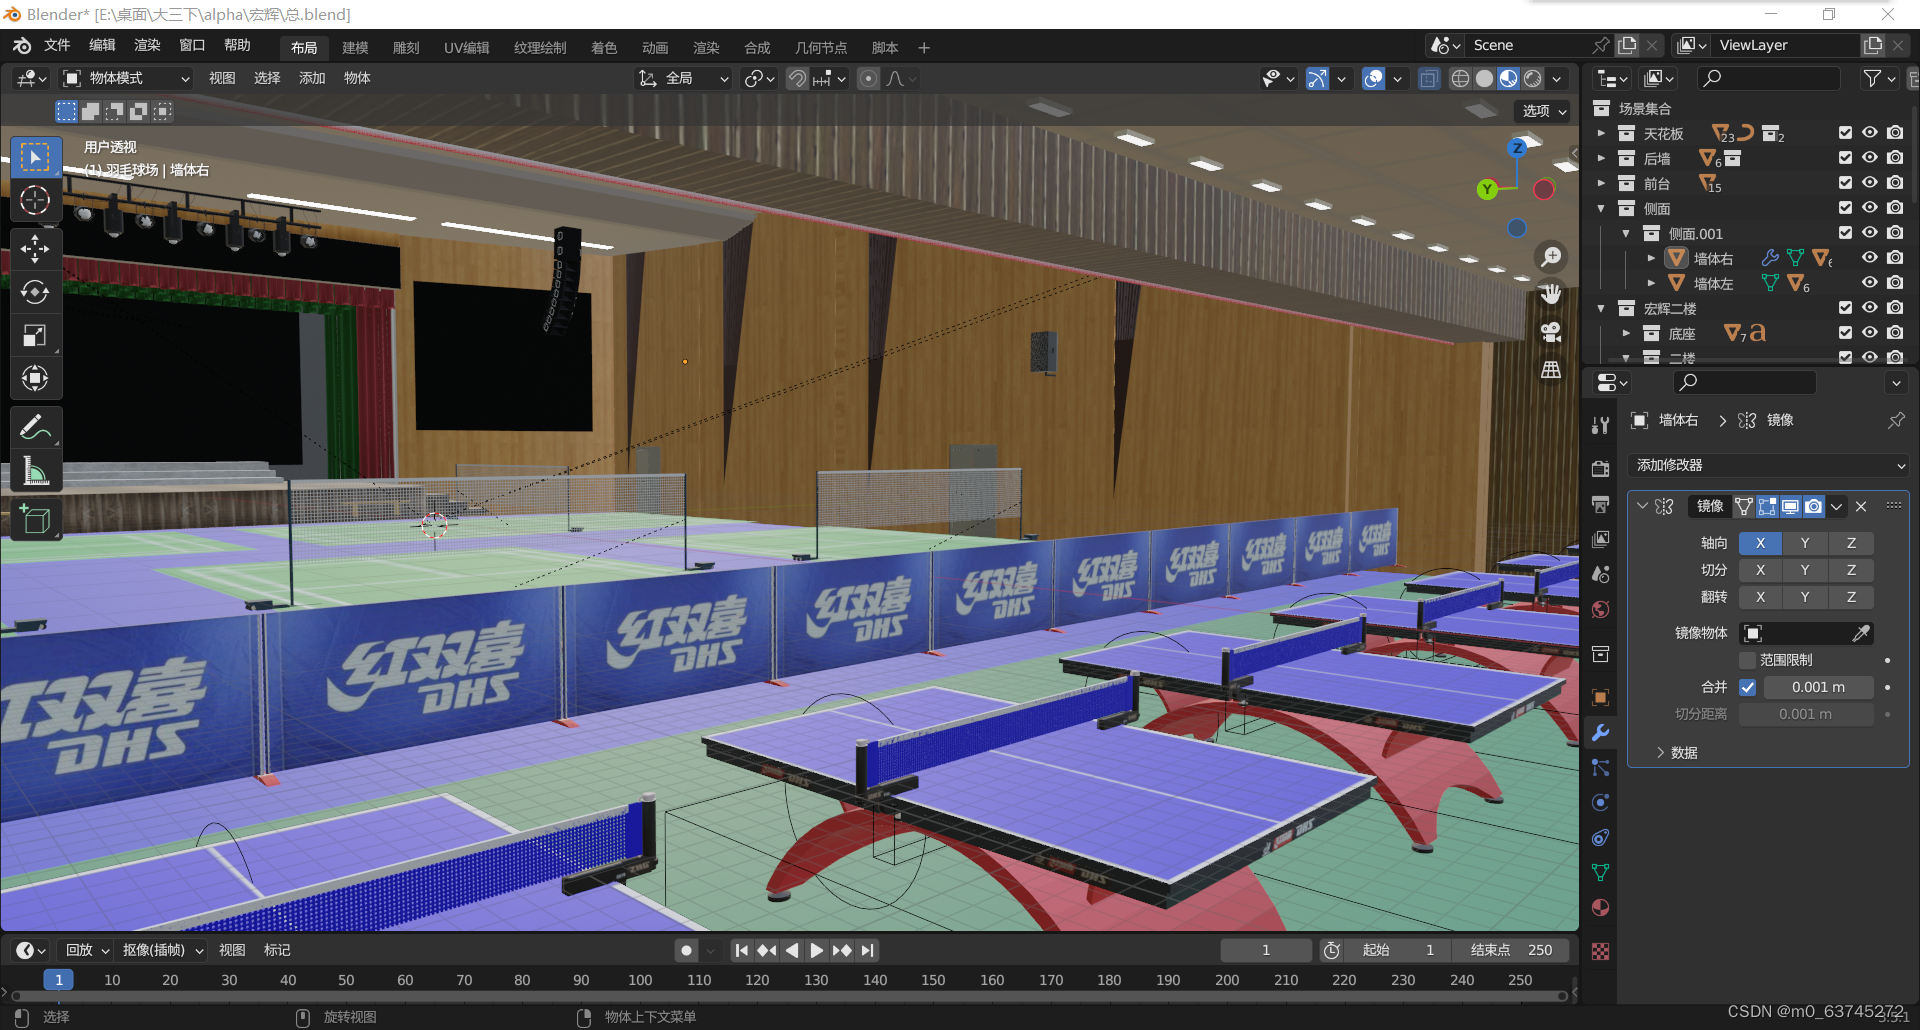Collapse the 侧面 collection
The height and width of the screenshot is (1030, 1920).
pos(1601,208)
